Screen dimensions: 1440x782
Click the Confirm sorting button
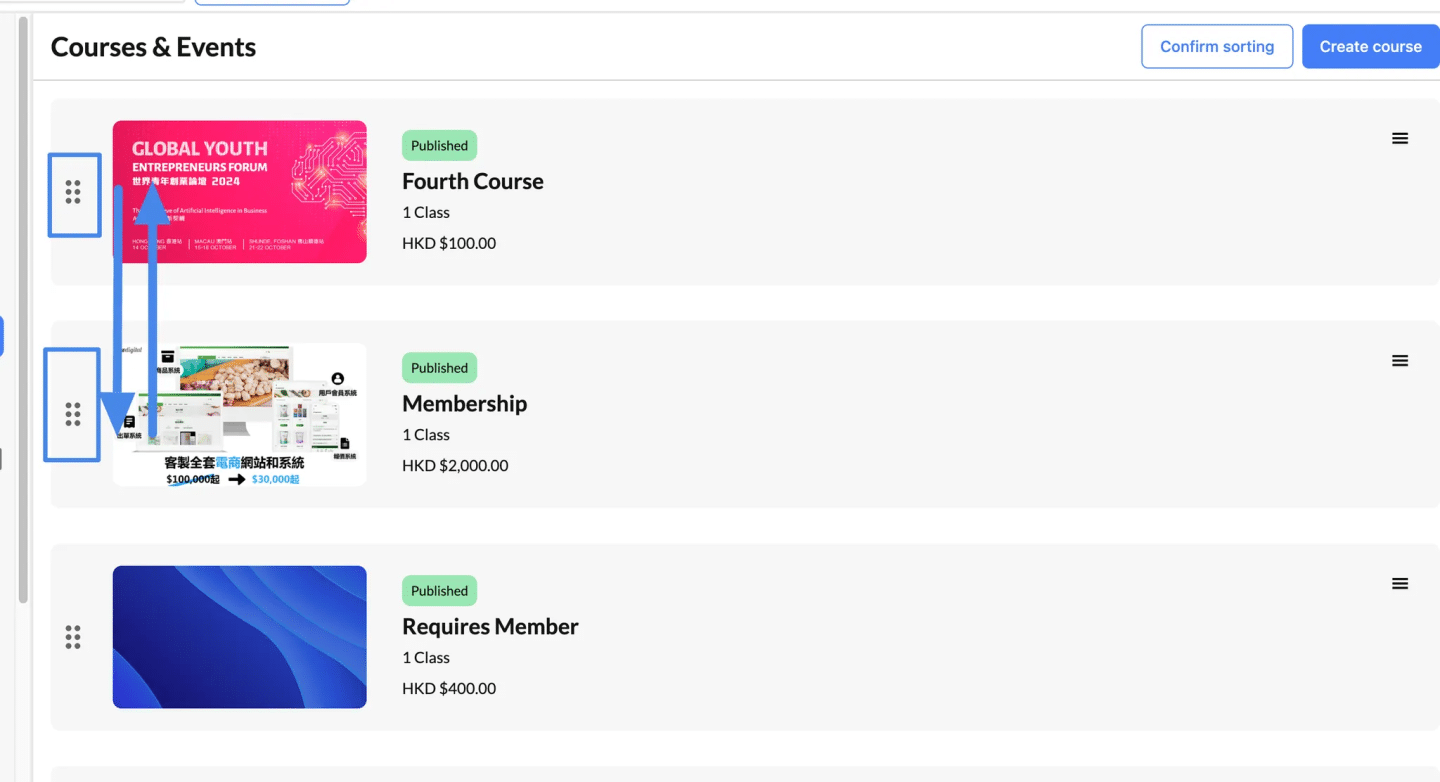click(x=1217, y=46)
